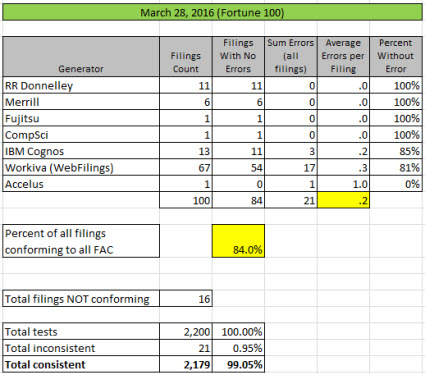Image resolution: width=425 pixels, height=374 pixels.
Task: Select the Total tests value 2,200
Action: 186,331
